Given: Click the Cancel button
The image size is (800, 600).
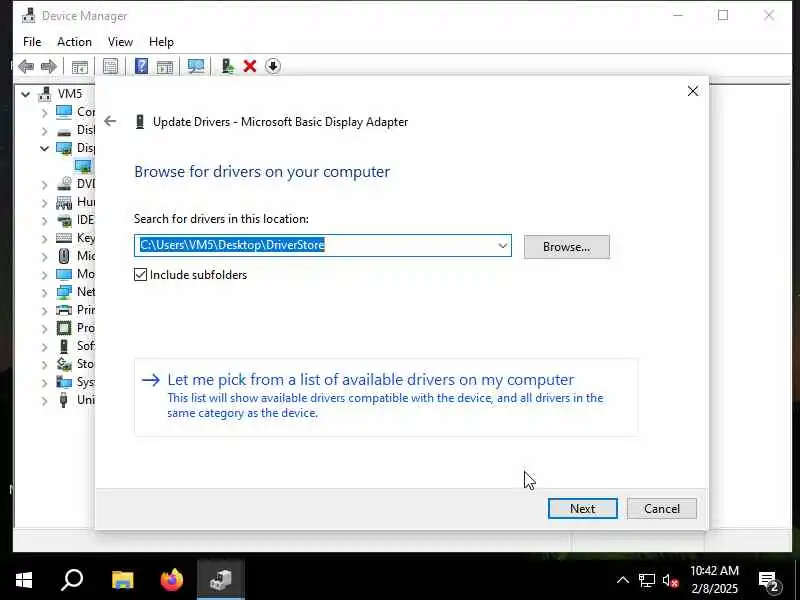Looking at the screenshot, I should coord(662,509).
